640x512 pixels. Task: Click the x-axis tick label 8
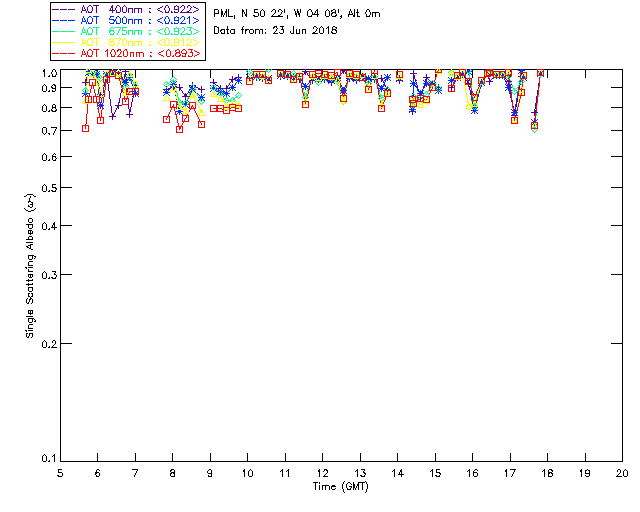coord(172,472)
